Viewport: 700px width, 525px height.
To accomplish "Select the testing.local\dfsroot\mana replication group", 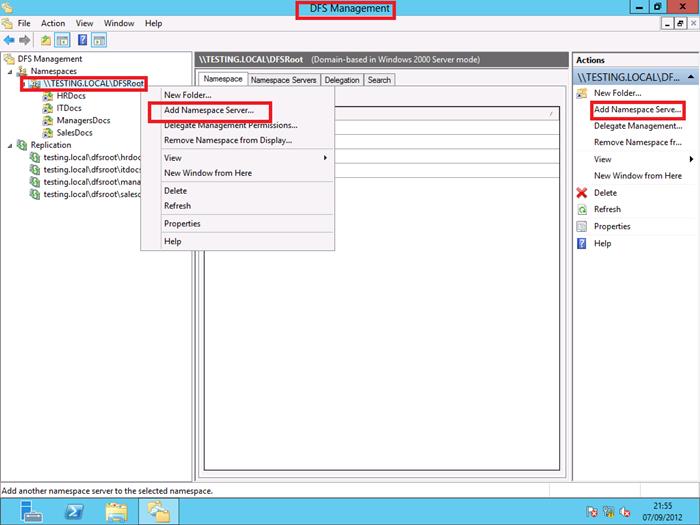I will (x=92, y=182).
